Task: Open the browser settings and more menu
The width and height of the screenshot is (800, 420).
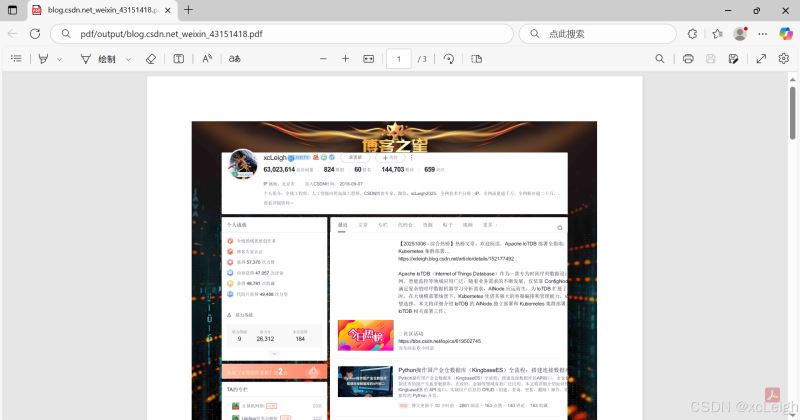Action: point(762,34)
